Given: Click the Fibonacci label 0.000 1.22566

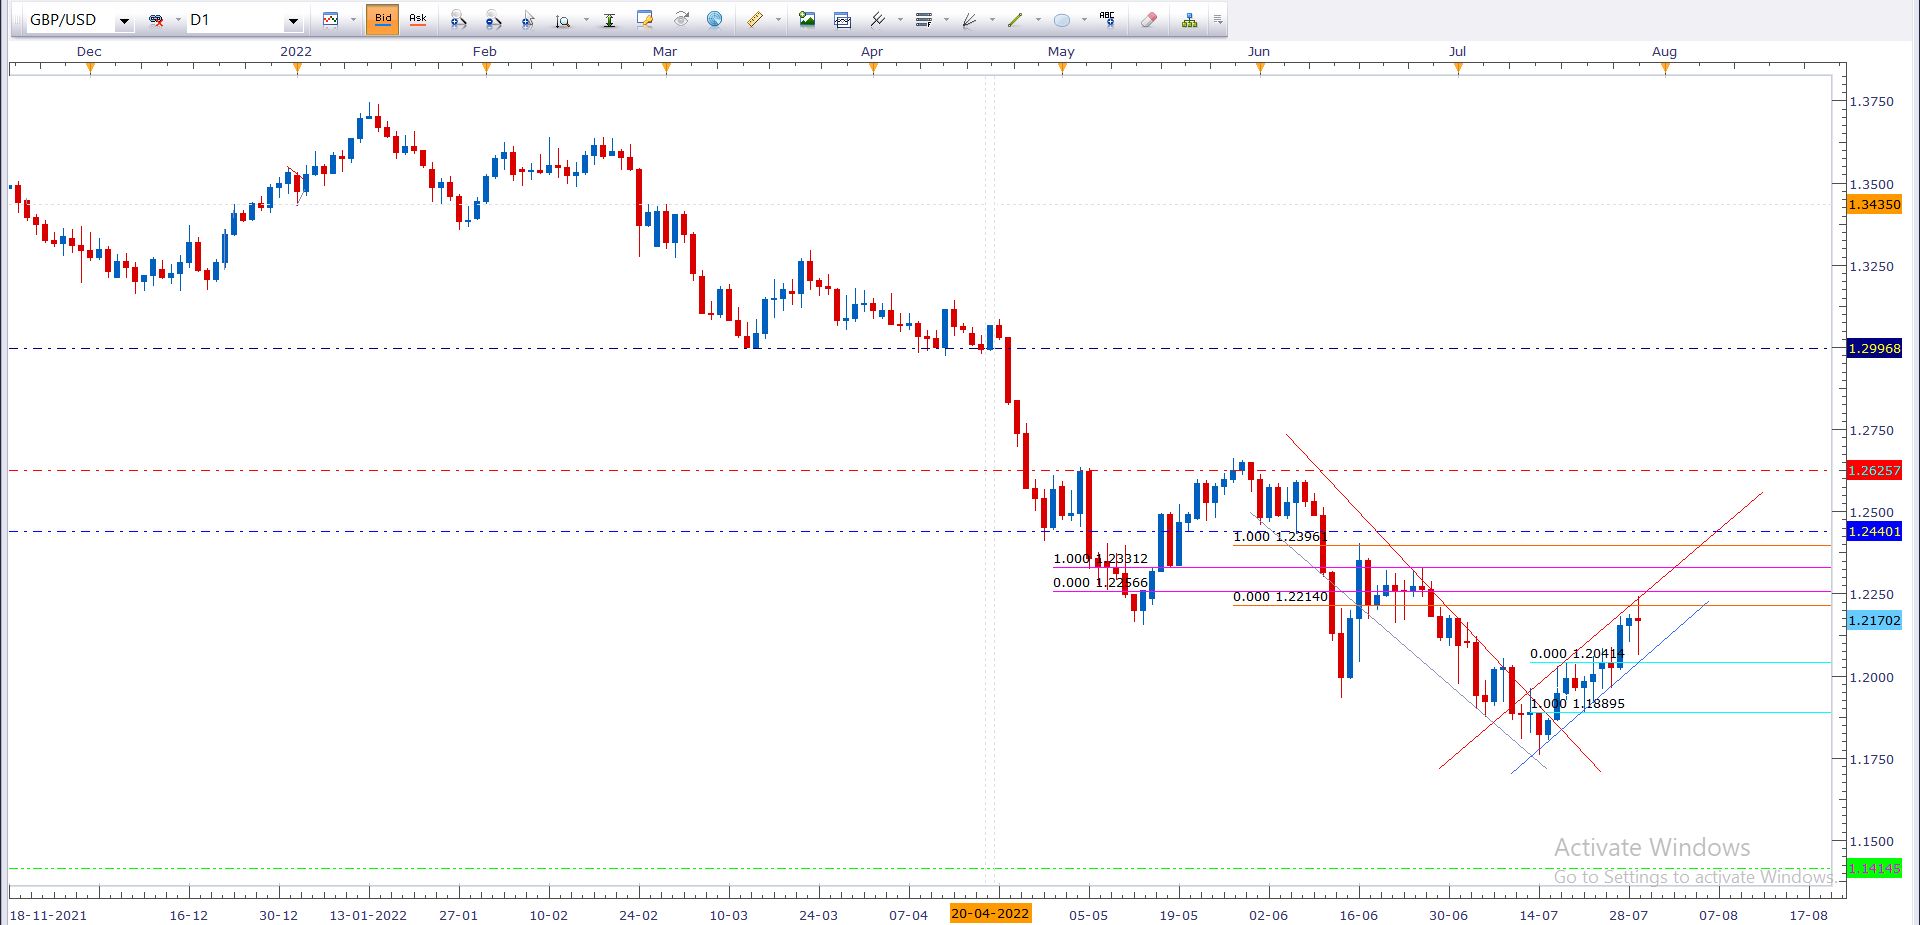Looking at the screenshot, I should pyautogui.click(x=1100, y=583).
